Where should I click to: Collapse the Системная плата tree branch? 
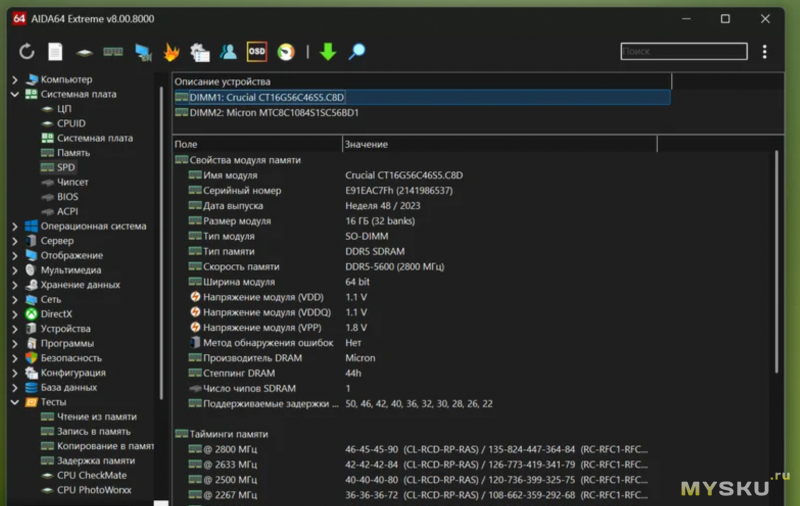[15, 95]
